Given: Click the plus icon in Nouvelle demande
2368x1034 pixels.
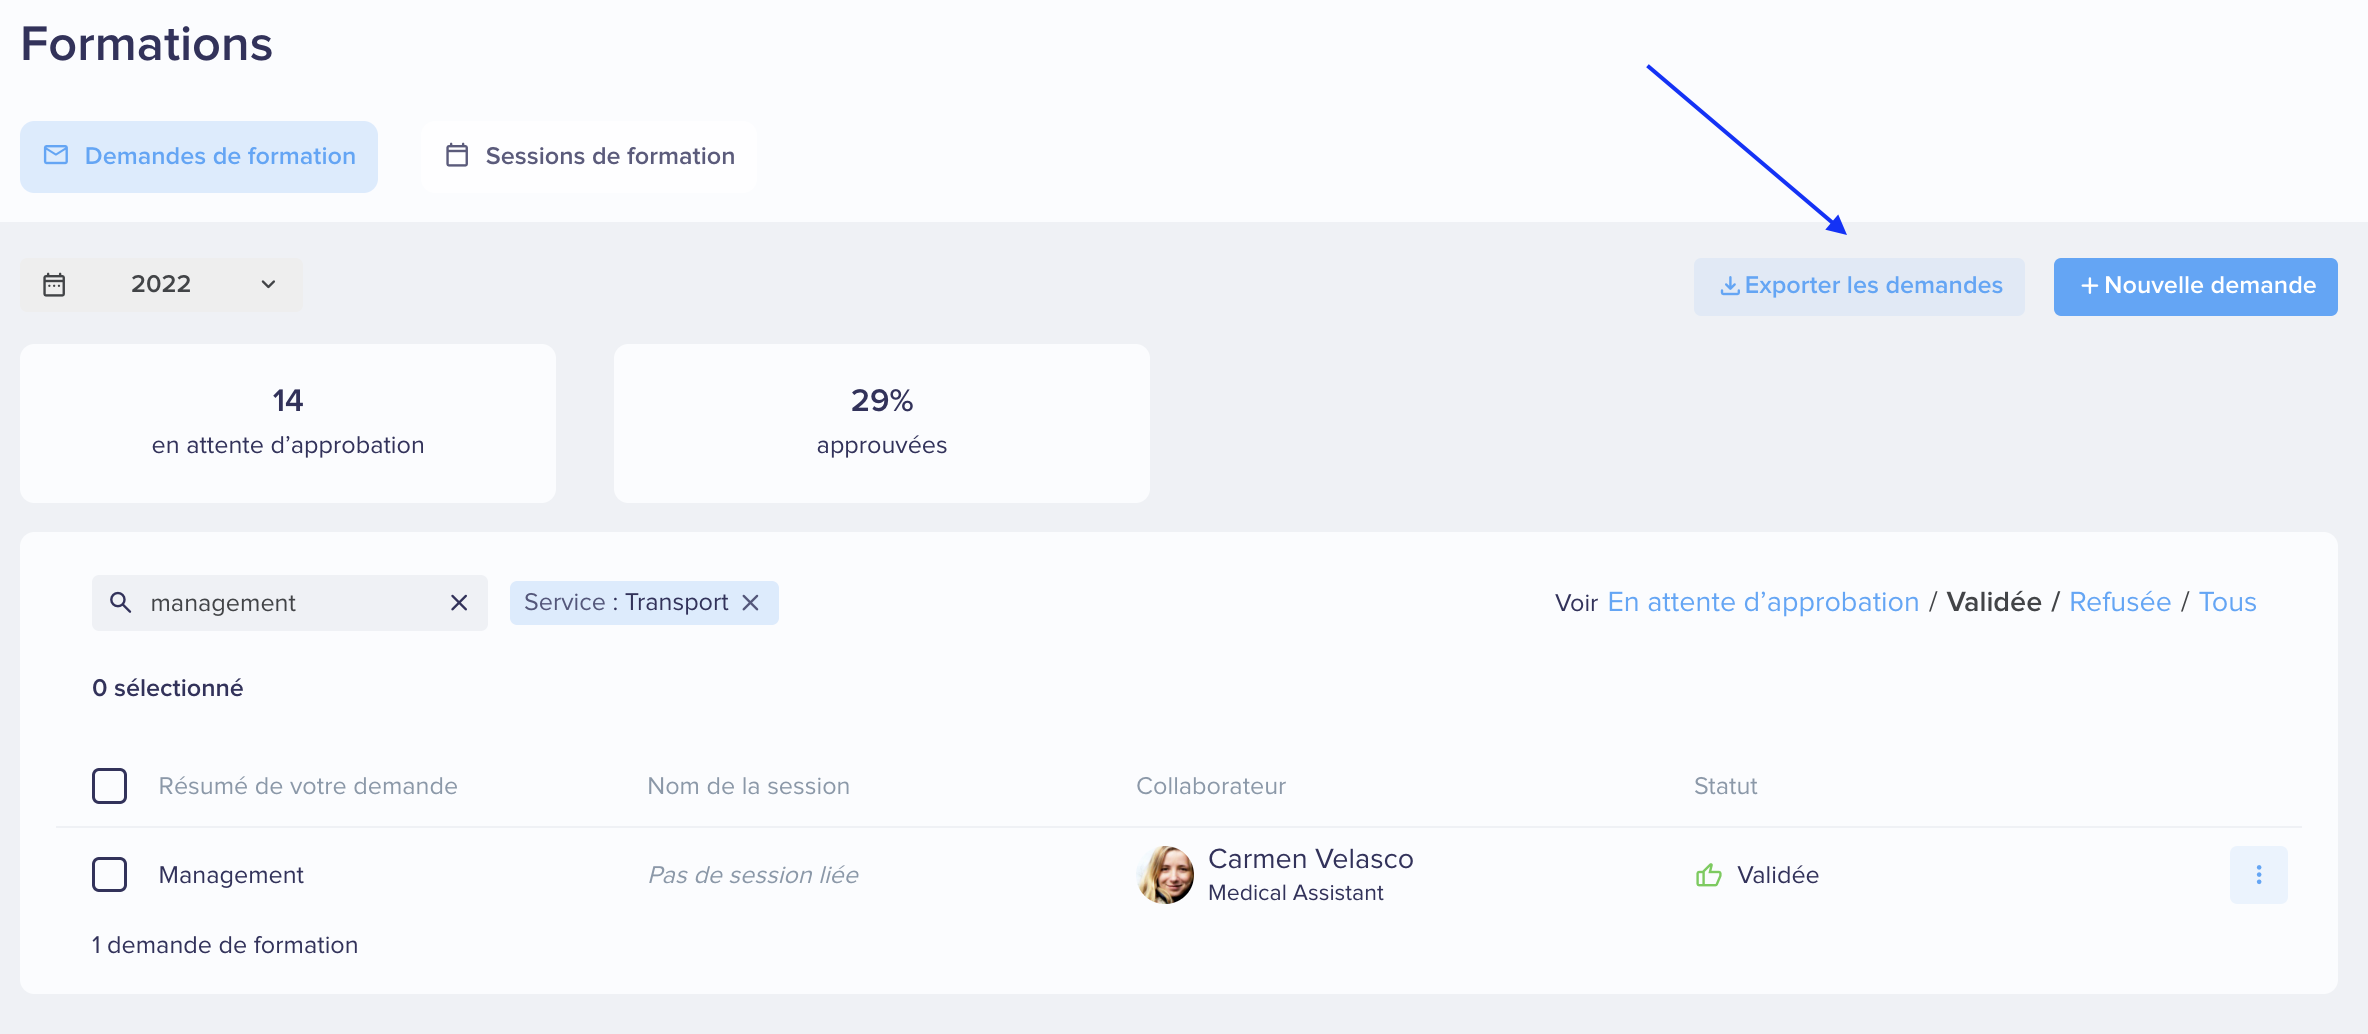Looking at the screenshot, I should [2089, 287].
